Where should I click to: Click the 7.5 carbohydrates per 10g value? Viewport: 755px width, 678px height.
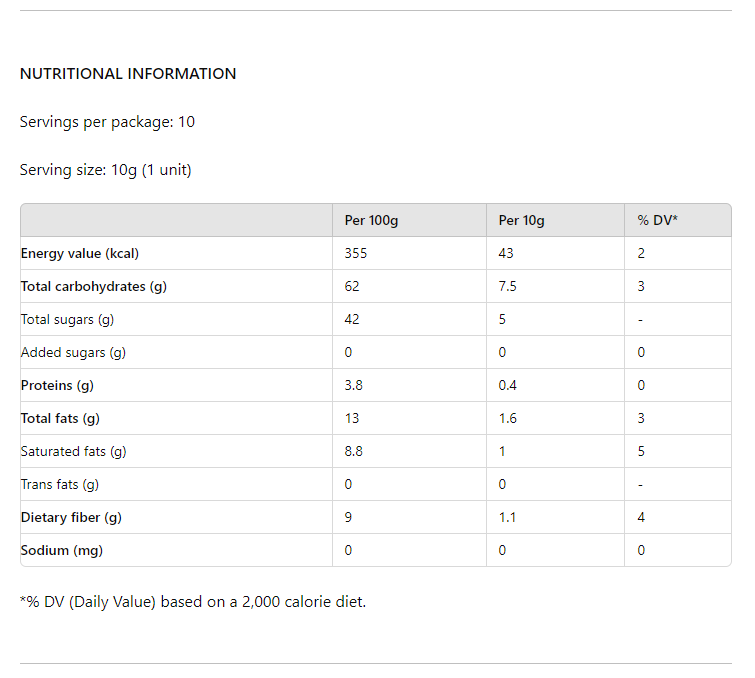click(x=508, y=287)
